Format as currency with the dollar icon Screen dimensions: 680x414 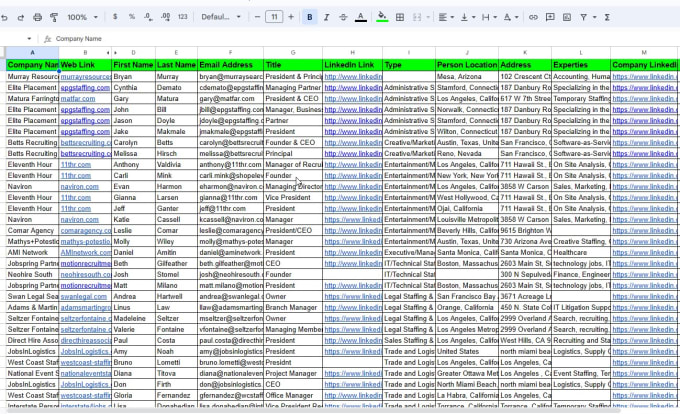[115, 17]
